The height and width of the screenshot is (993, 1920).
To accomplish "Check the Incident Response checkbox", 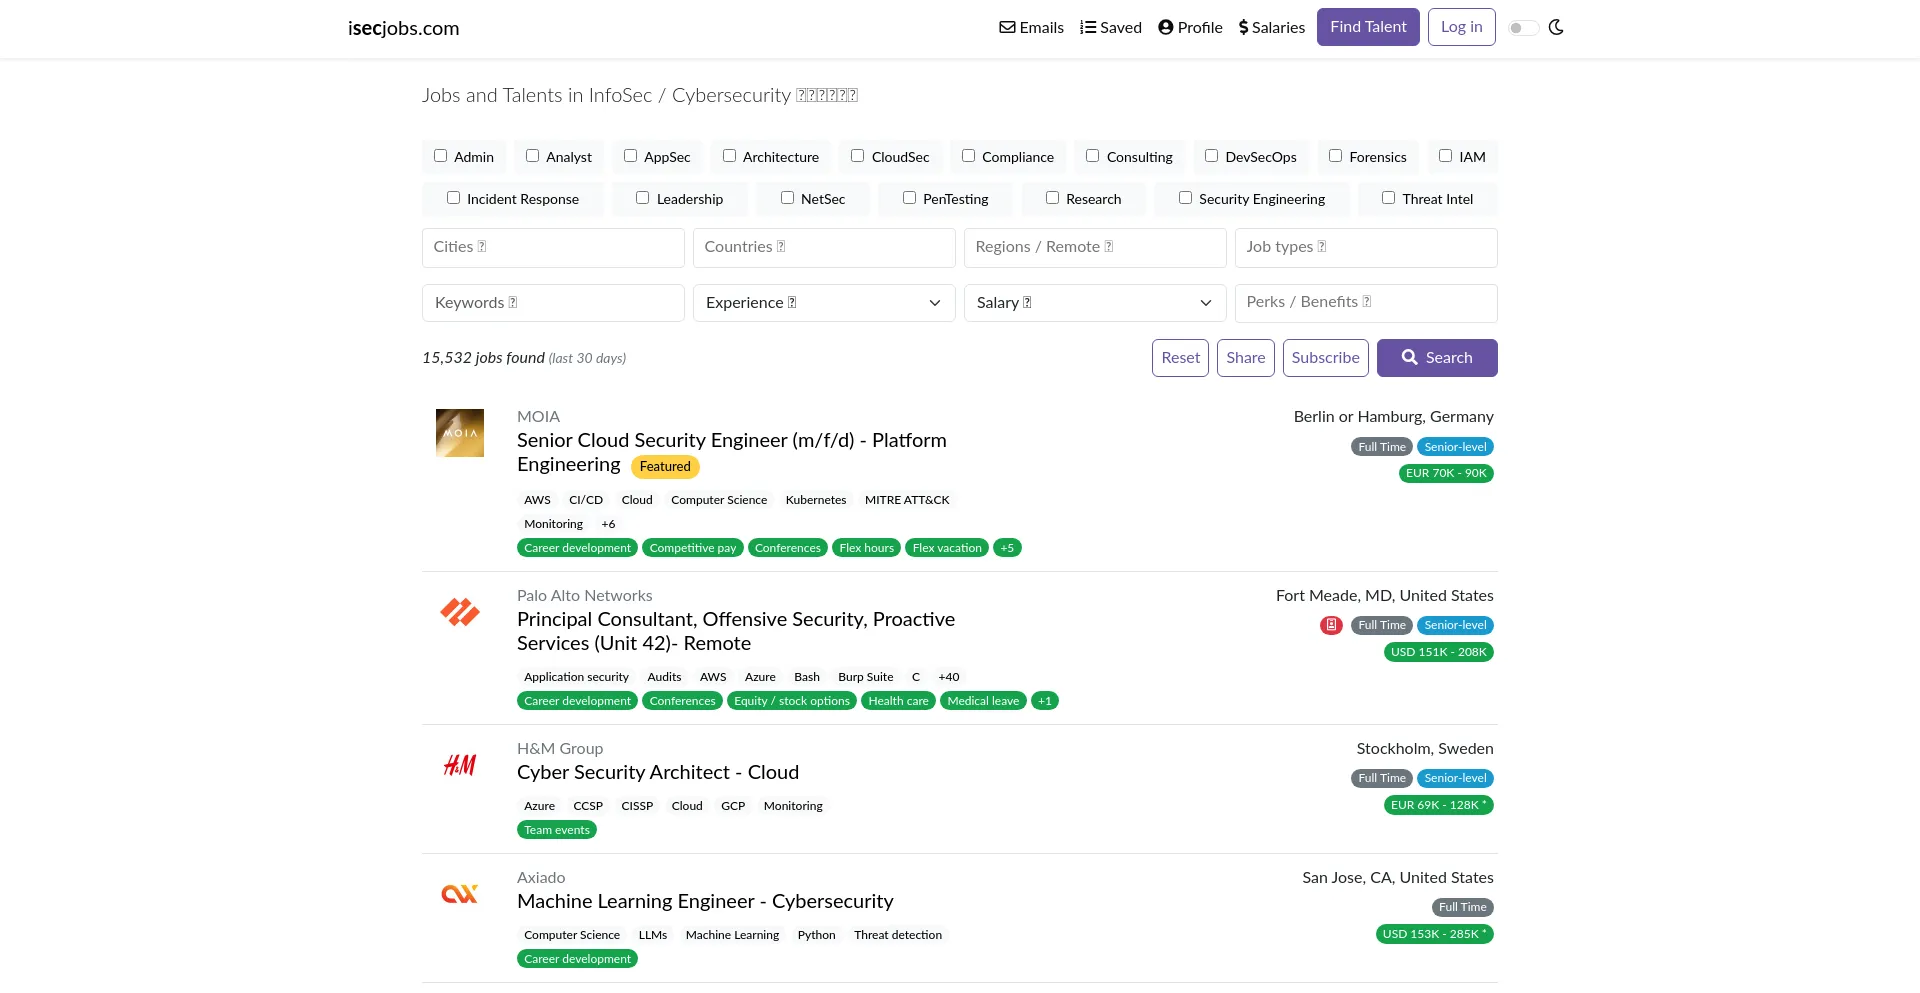I will pyautogui.click(x=453, y=198).
